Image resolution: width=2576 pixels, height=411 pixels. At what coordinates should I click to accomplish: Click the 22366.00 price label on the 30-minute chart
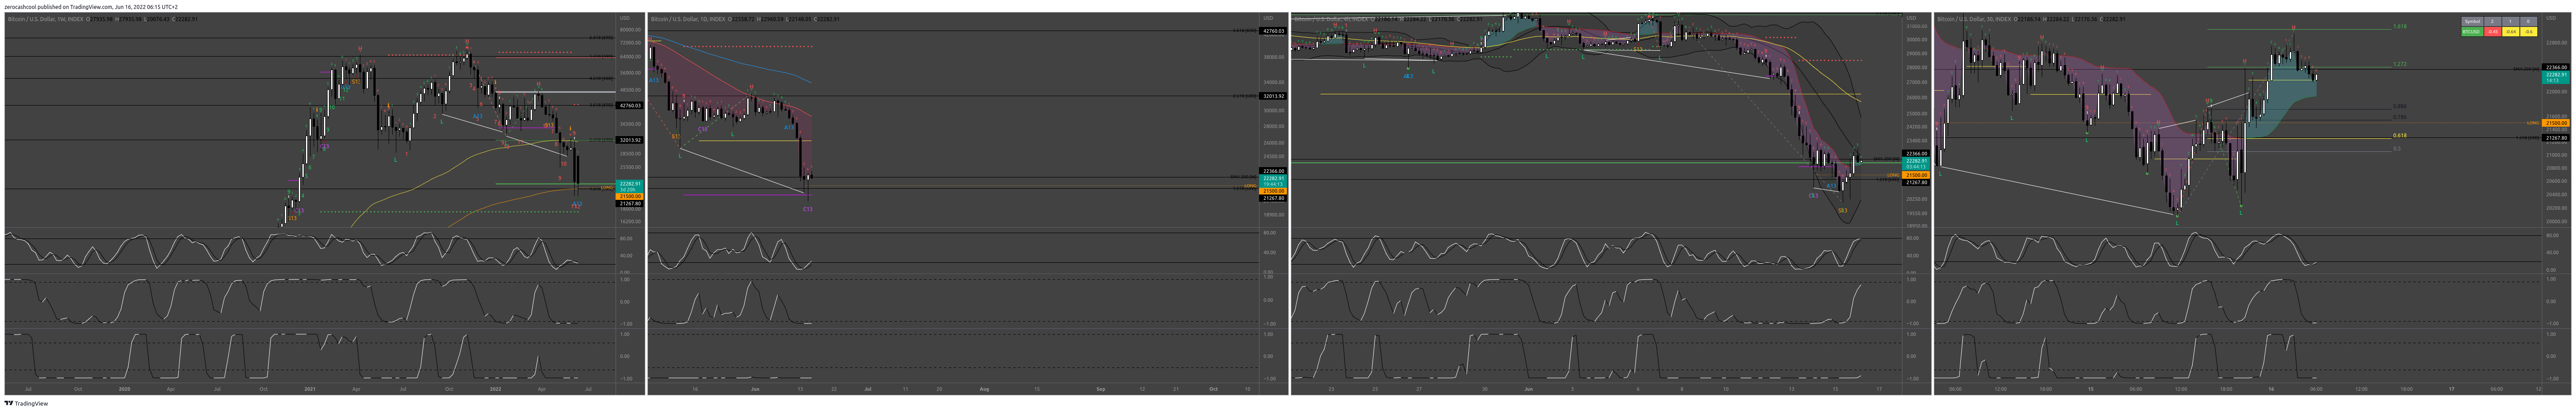point(2556,67)
